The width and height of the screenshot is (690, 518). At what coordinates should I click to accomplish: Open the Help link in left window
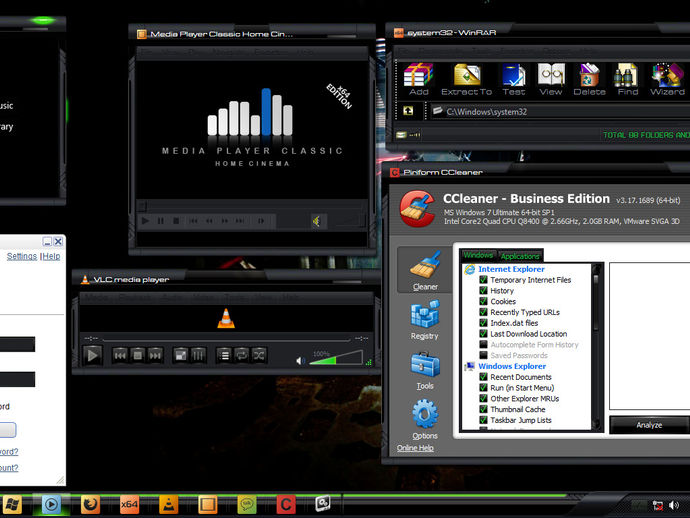(x=51, y=256)
